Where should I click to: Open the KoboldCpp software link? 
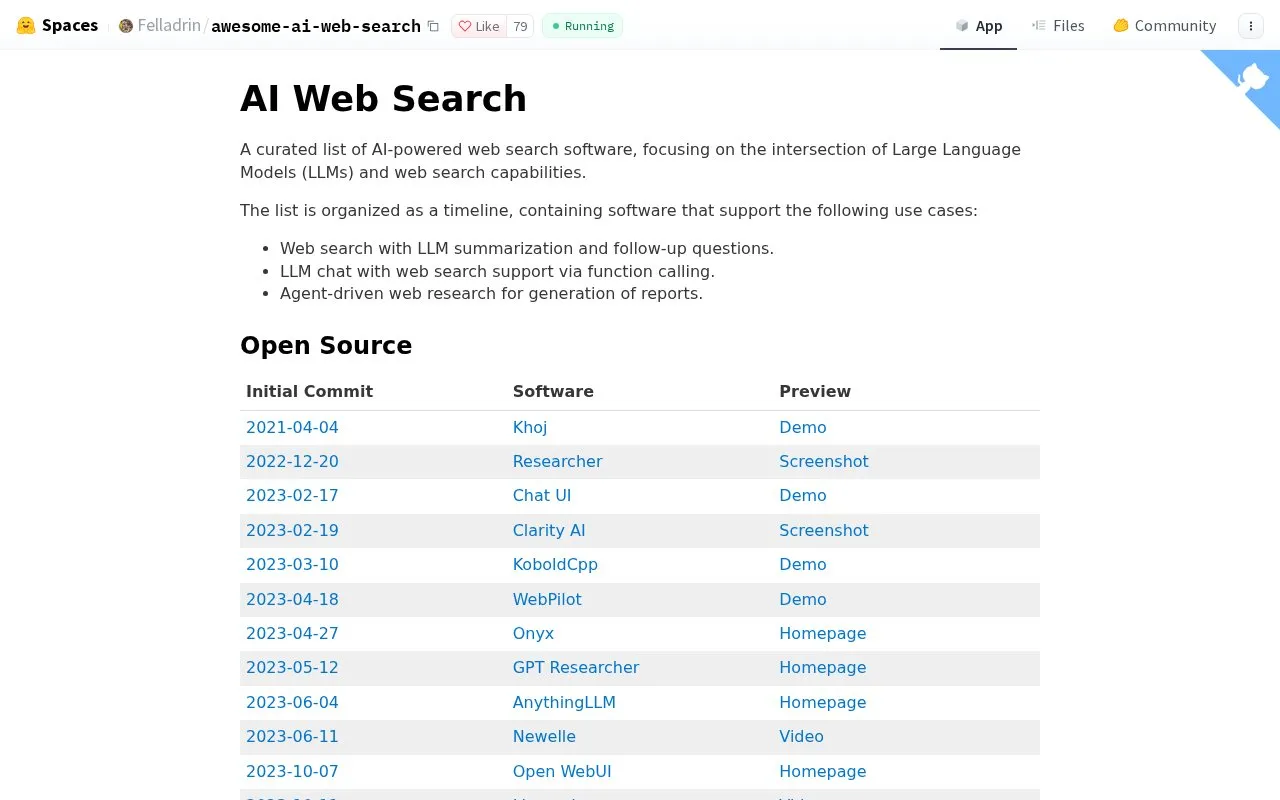555,564
